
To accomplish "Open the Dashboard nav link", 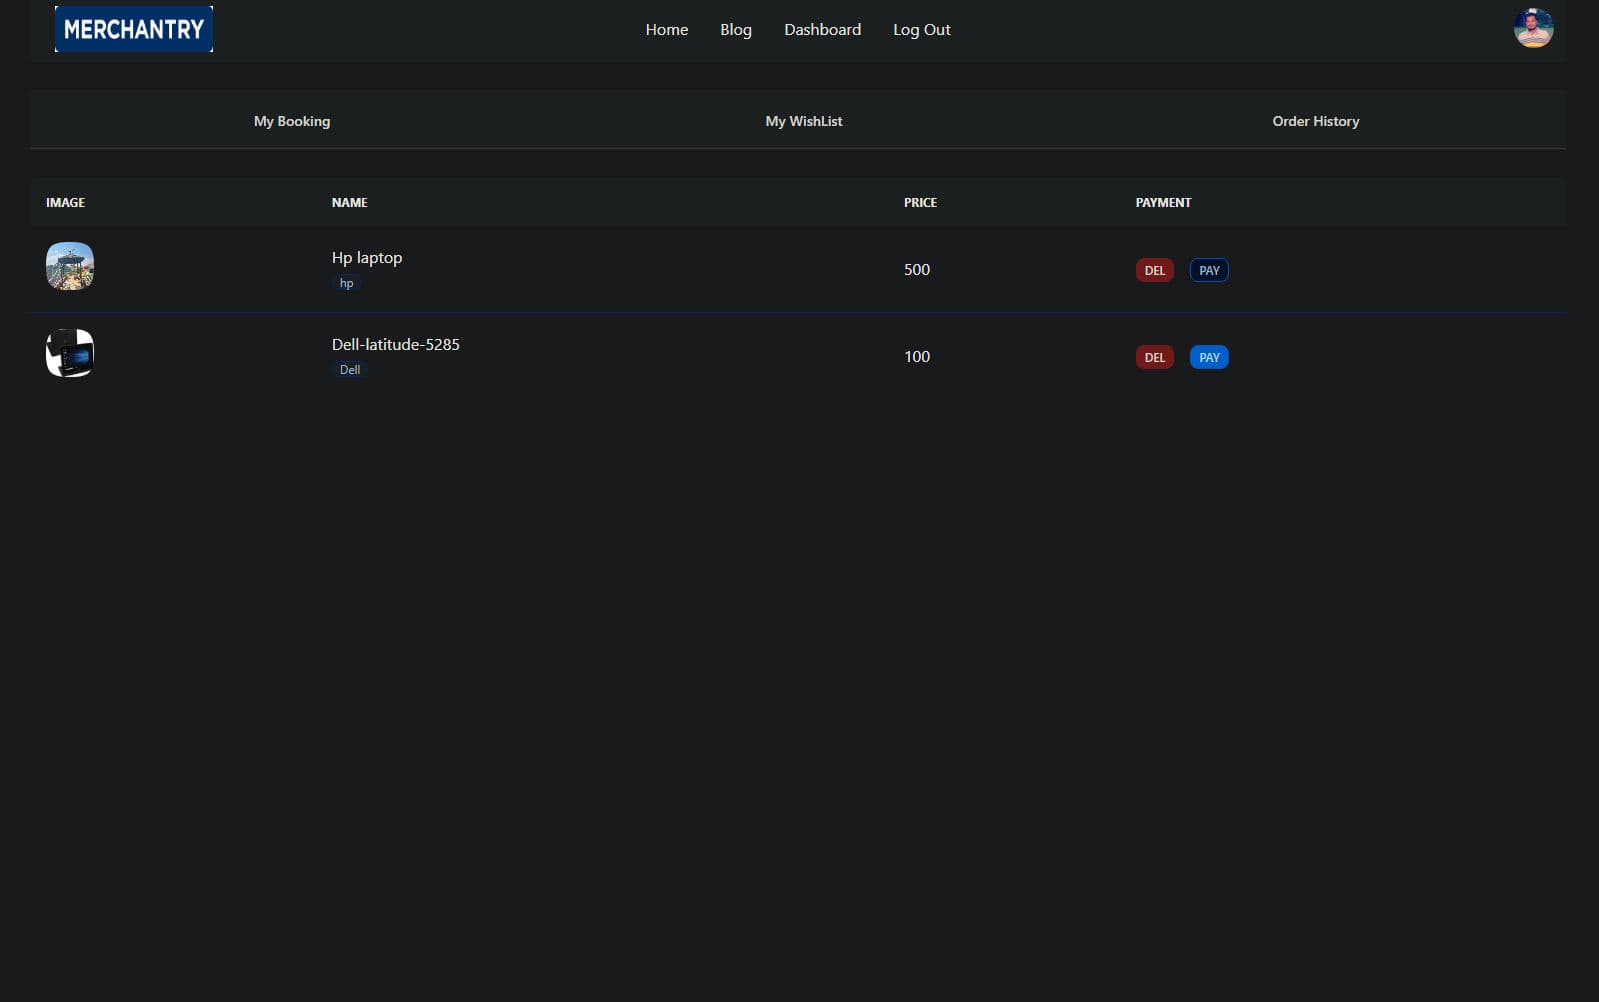I will [822, 30].
